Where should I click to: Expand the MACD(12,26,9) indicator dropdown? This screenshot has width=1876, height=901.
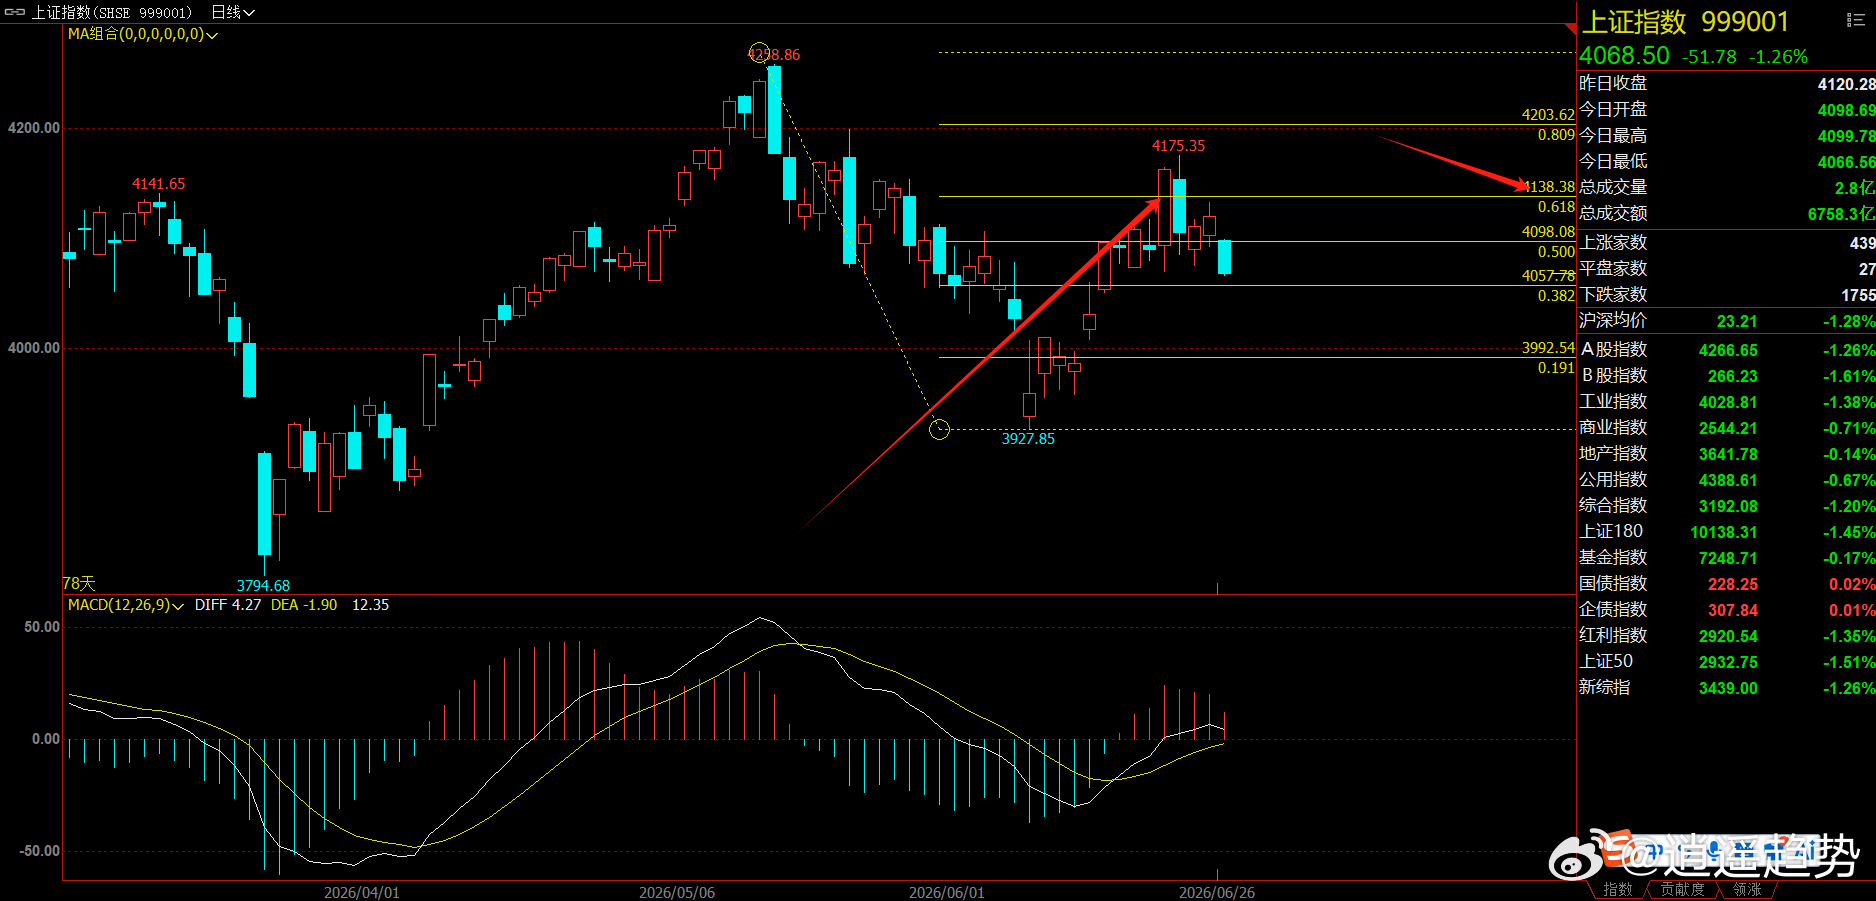point(126,605)
